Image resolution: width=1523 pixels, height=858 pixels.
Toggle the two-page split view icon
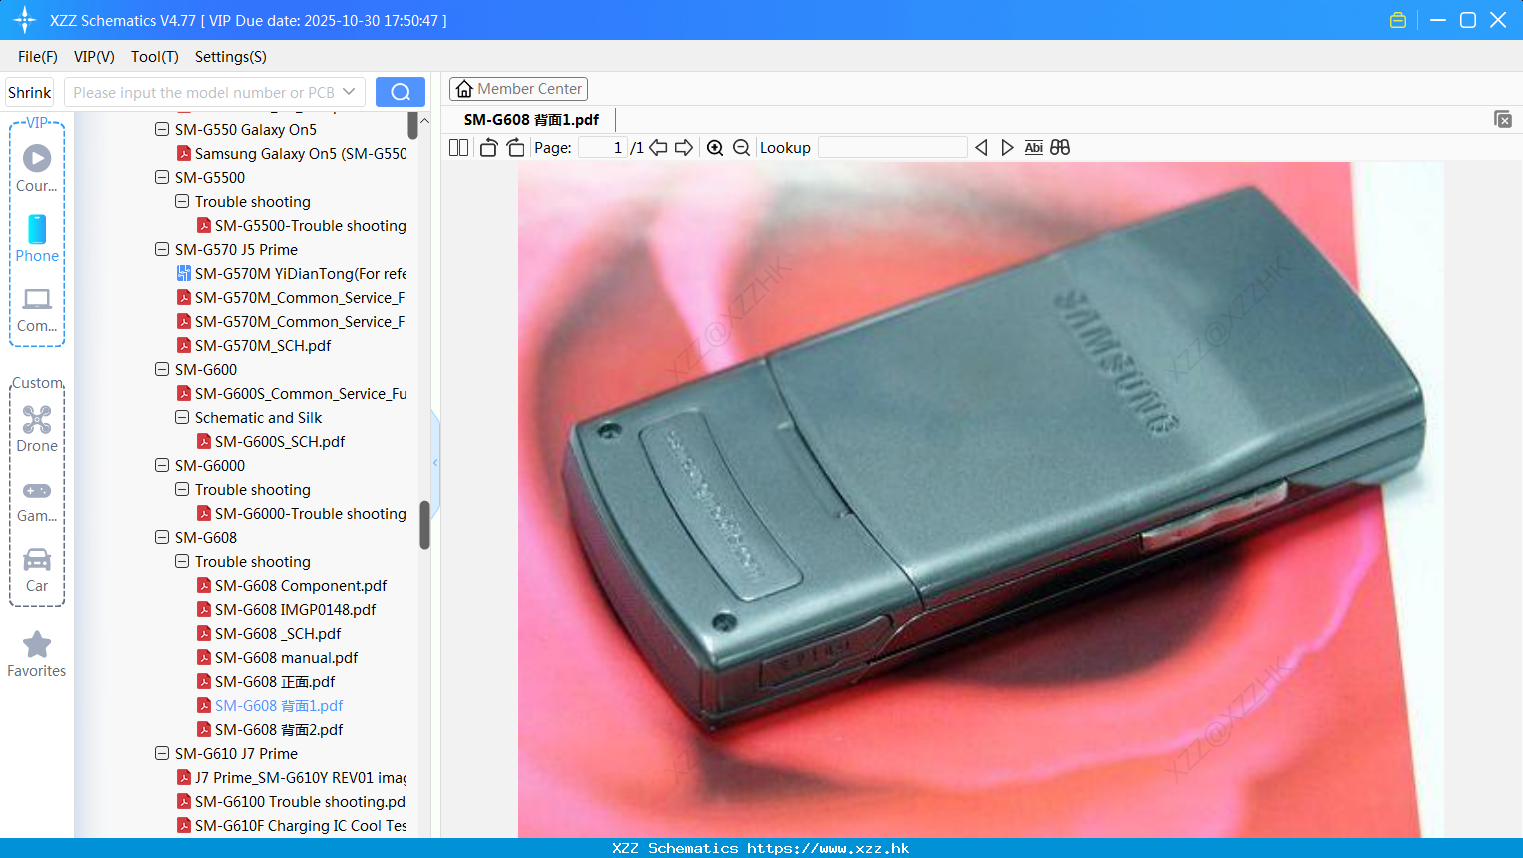pyautogui.click(x=458, y=148)
